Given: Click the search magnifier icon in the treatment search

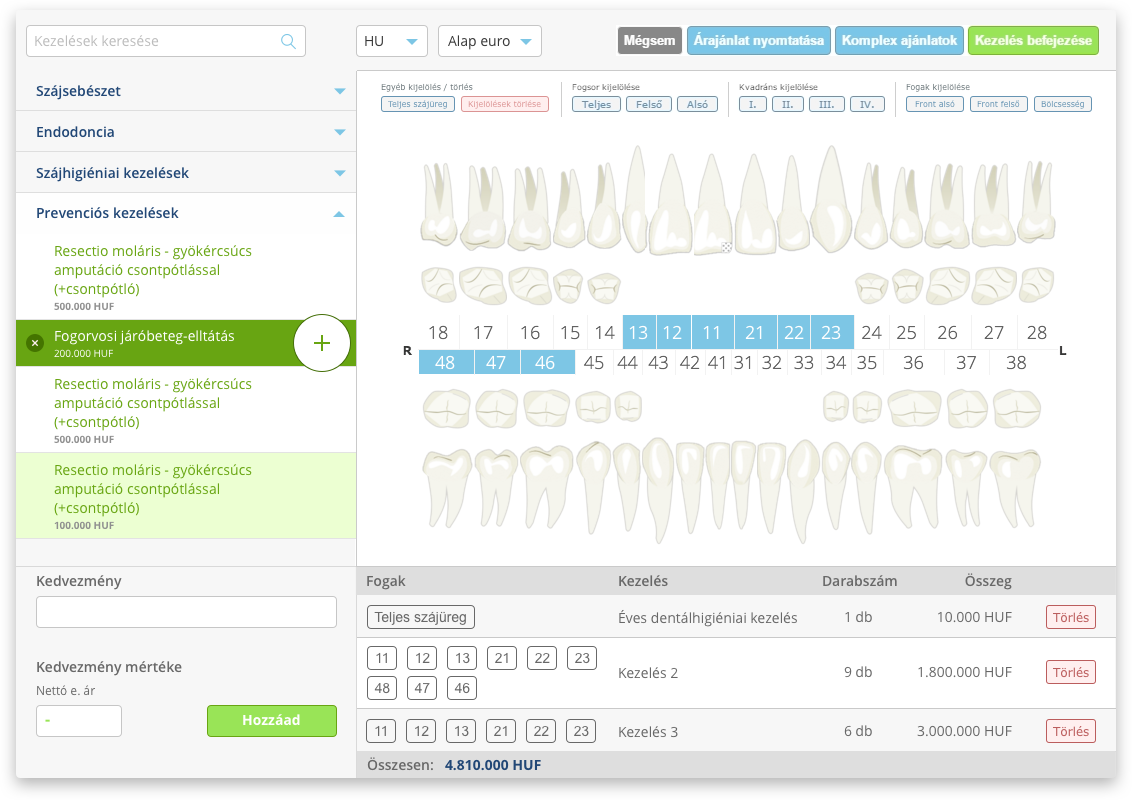Looking at the screenshot, I should tap(289, 41).
